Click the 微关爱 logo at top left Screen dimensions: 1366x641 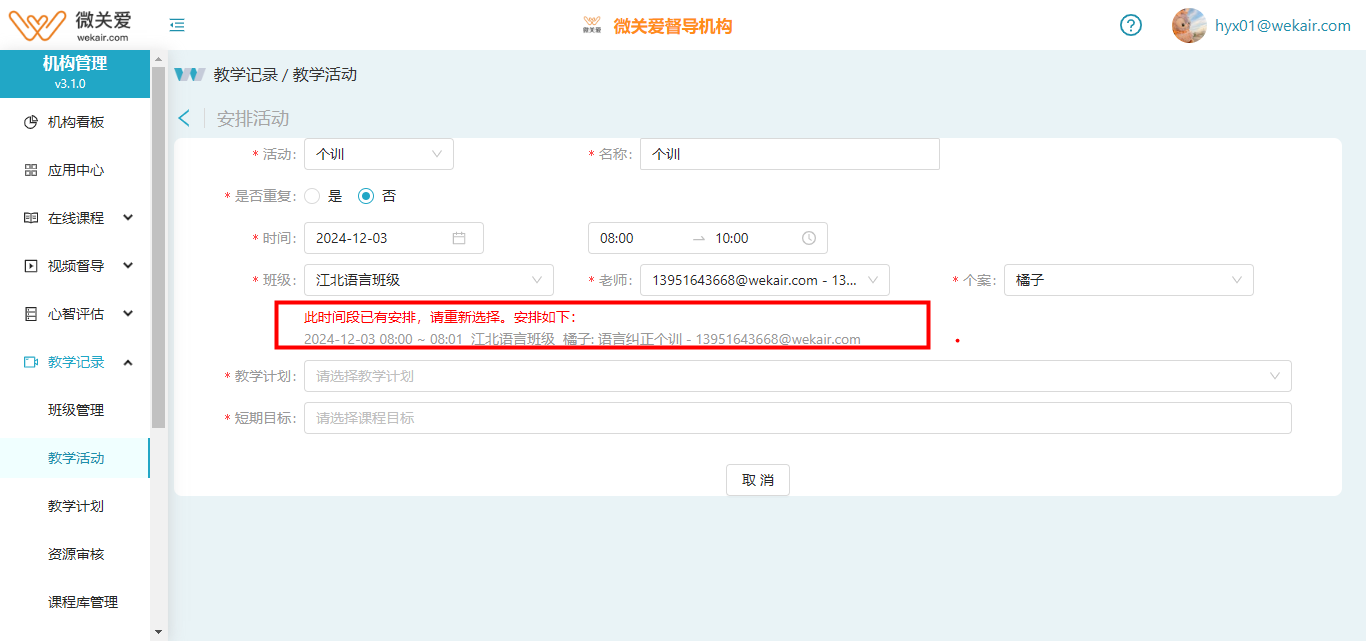pyautogui.click(x=70, y=25)
